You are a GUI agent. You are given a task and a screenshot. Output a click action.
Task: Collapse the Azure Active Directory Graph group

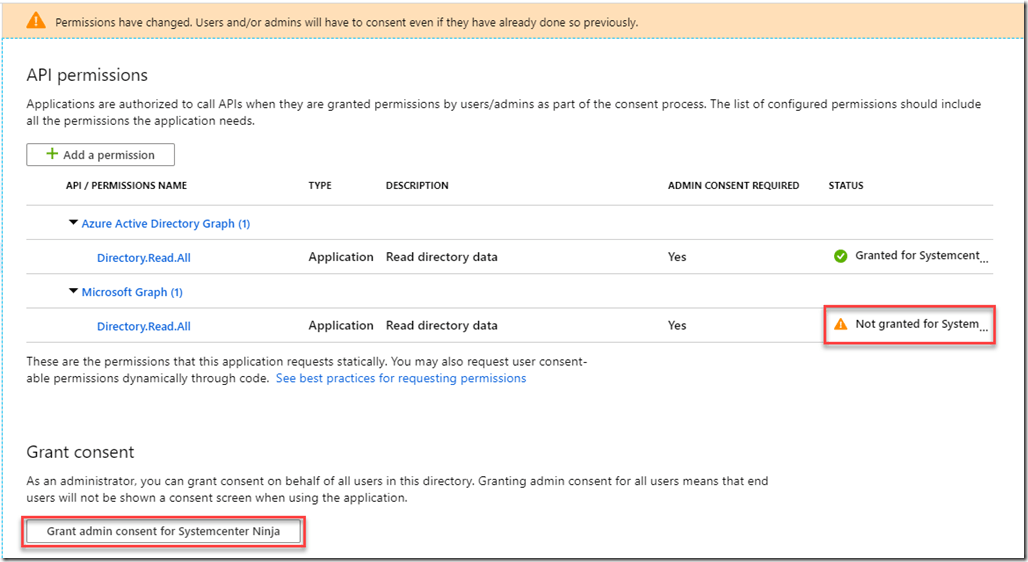tap(73, 224)
